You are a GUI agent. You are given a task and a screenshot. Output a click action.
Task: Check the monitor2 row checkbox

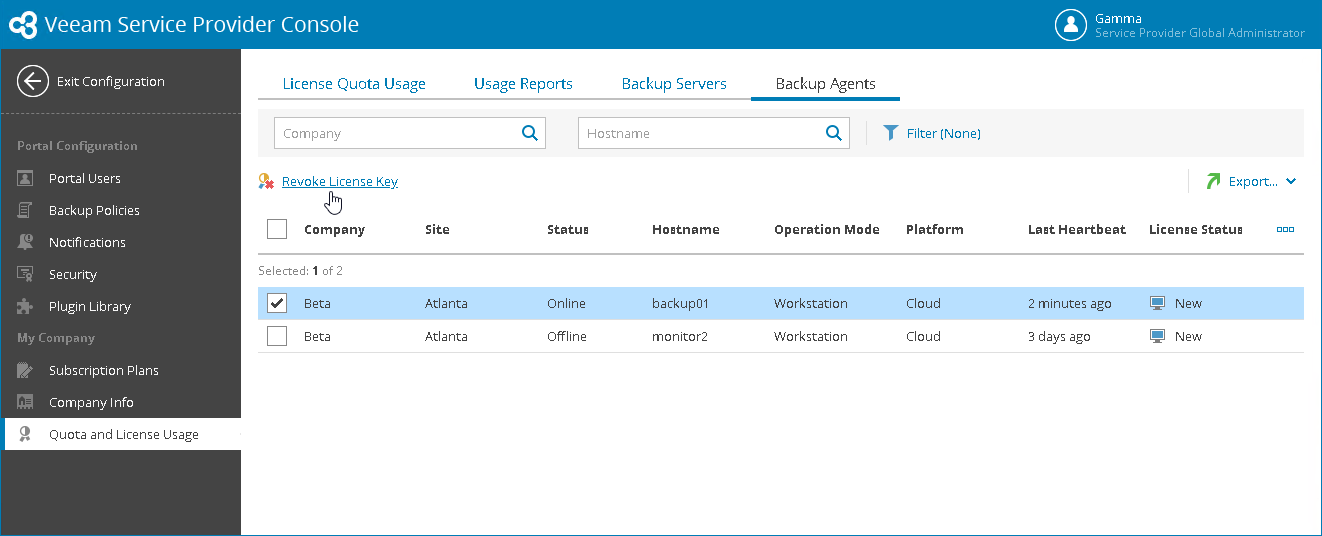[x=277, y=336]
